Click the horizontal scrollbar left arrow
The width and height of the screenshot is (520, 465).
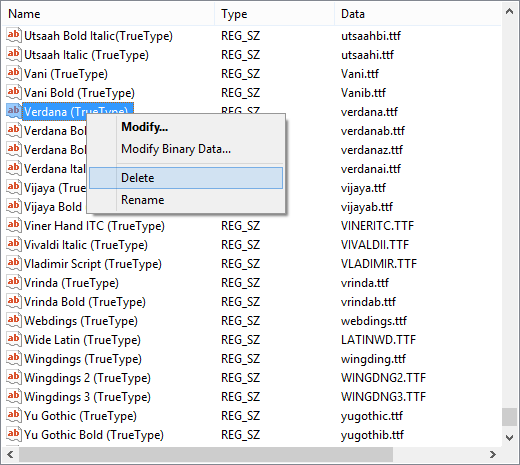[10, 454]
